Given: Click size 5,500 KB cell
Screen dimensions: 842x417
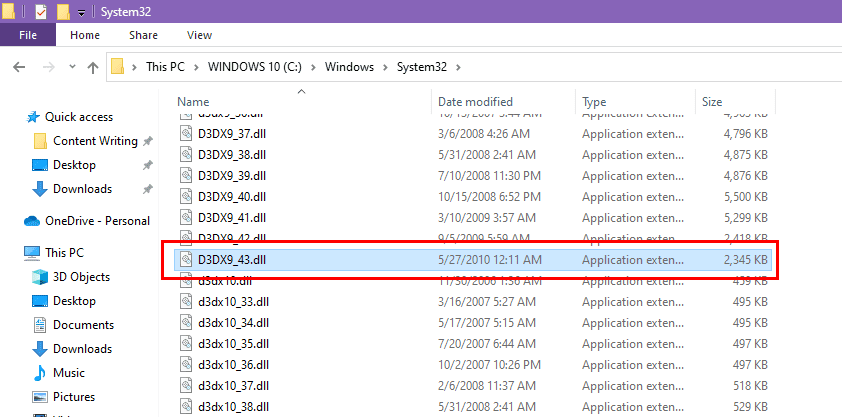Looking at the screenshot, I should coord(746,197).
